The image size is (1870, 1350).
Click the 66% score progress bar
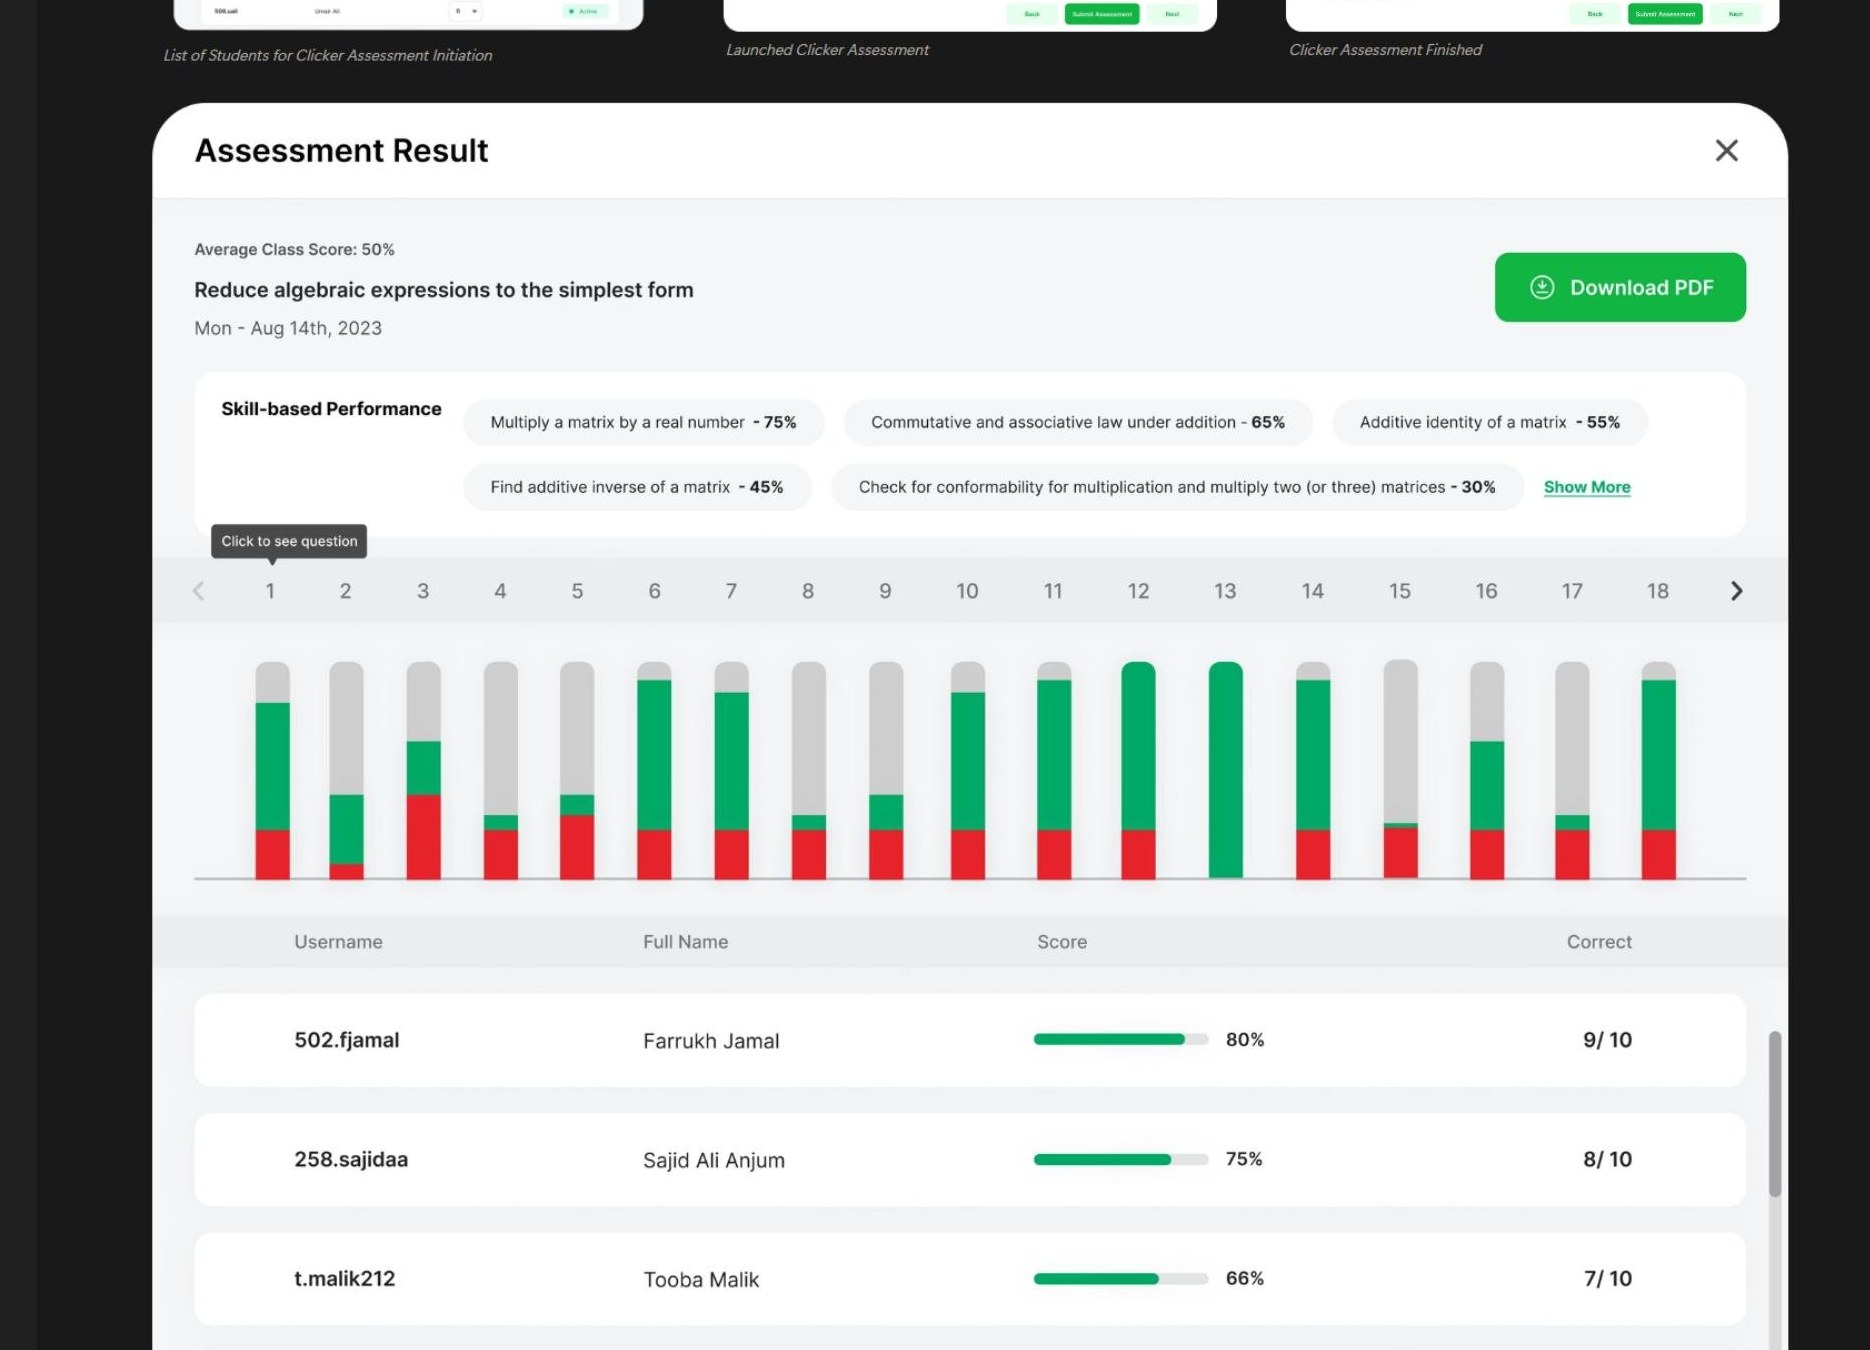[1121, 1278]
